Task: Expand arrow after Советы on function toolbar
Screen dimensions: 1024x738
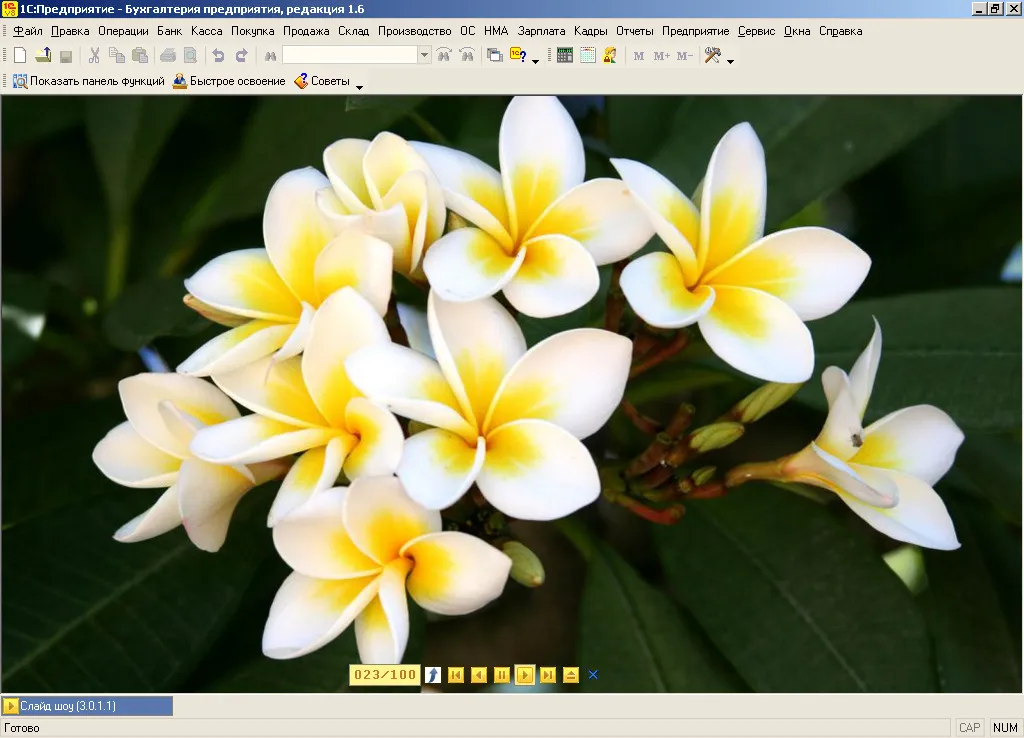Action: coord(359,87)
